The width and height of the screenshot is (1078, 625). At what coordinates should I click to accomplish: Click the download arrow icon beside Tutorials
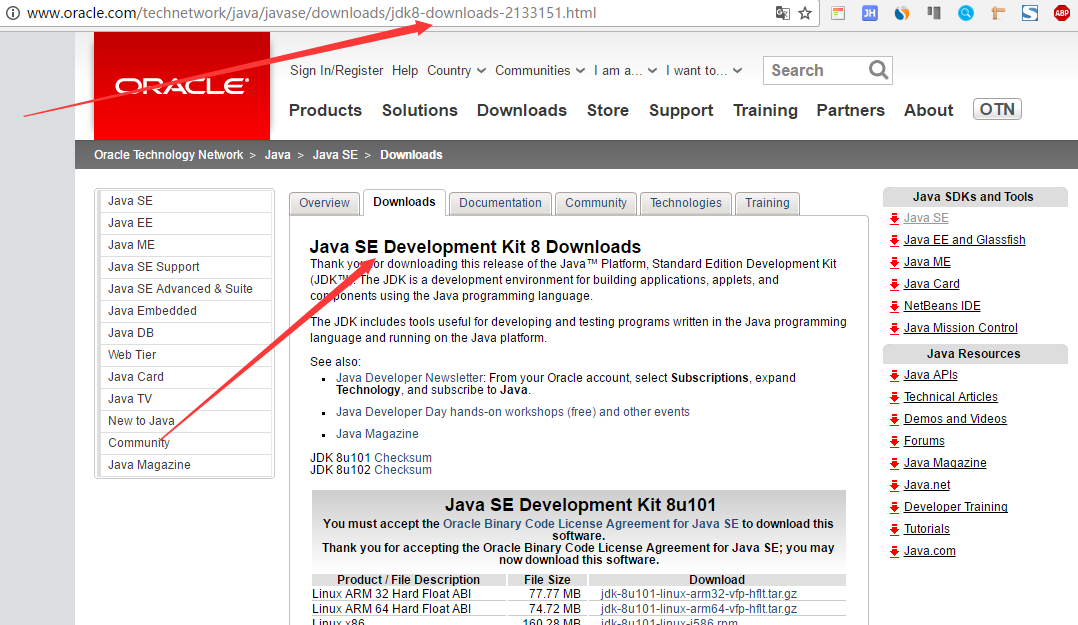tap(894, 529)
